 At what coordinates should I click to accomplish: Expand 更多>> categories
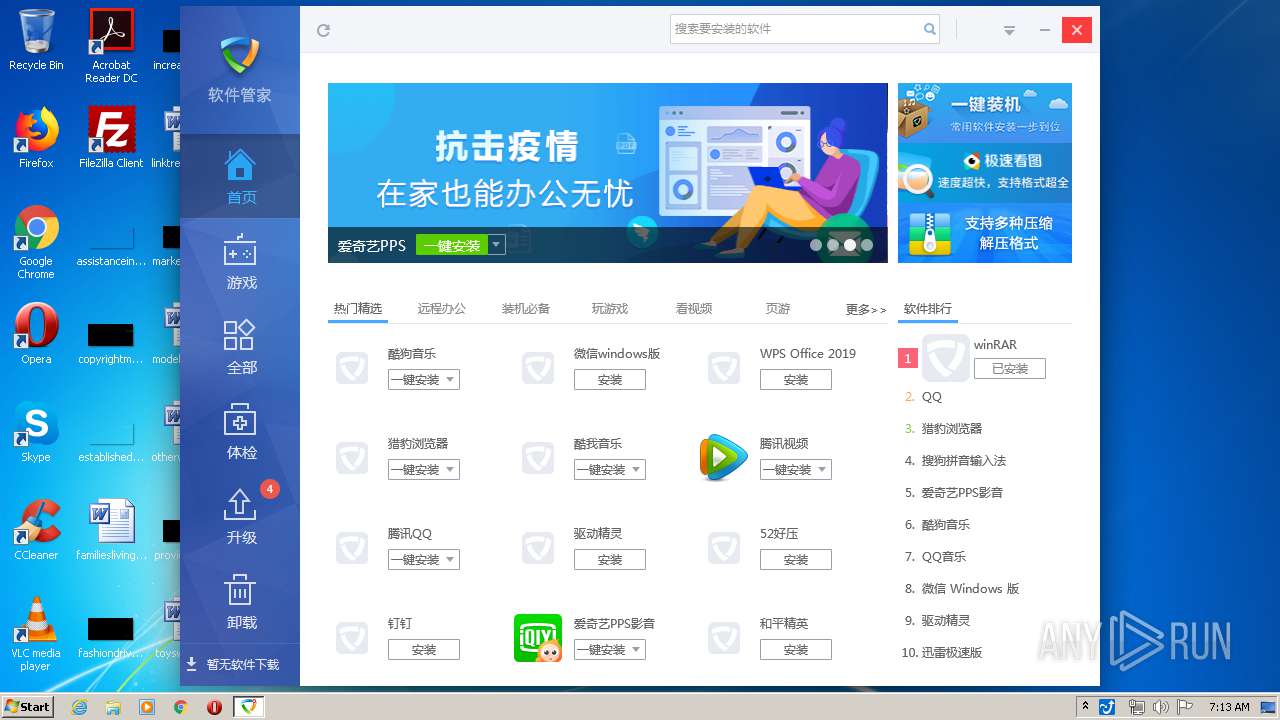[866, 310]
